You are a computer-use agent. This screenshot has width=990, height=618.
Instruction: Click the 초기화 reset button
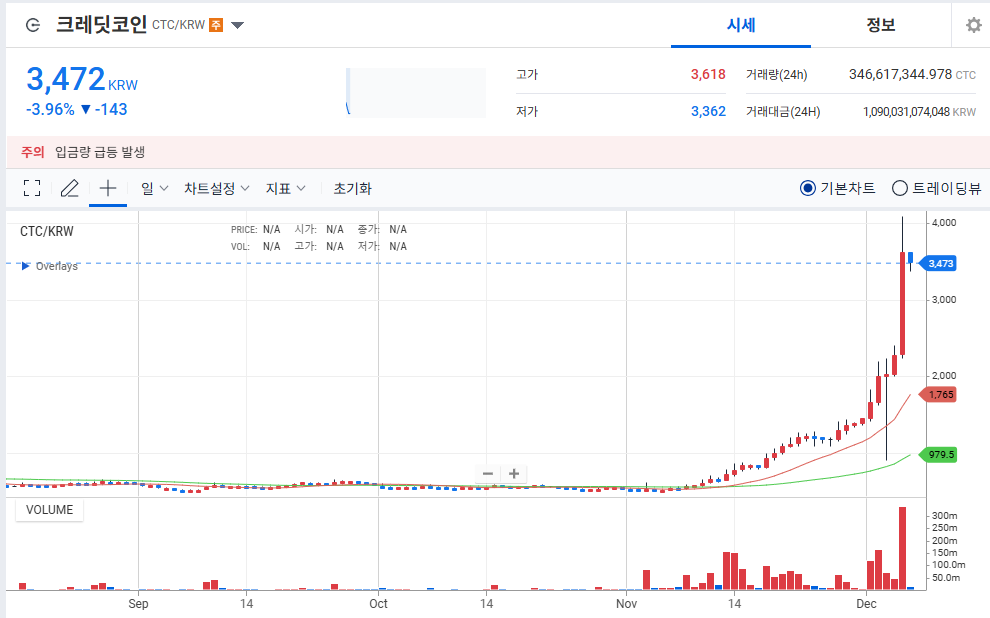click(x=352, y=188)
